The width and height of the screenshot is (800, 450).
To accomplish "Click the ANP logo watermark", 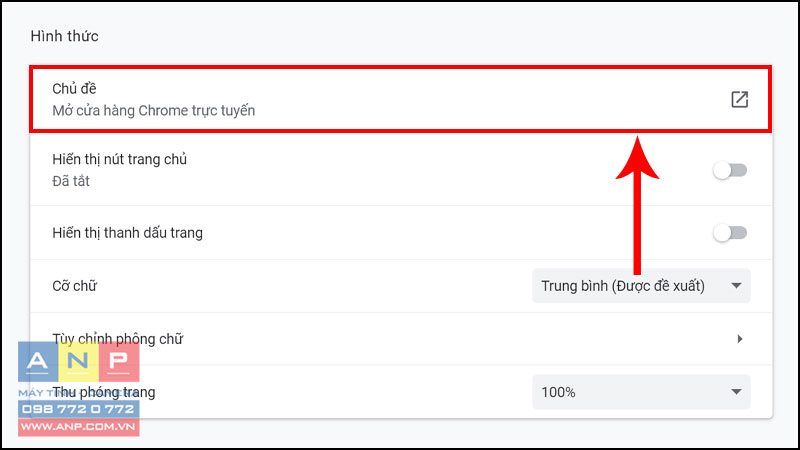I will coord(79,362).
